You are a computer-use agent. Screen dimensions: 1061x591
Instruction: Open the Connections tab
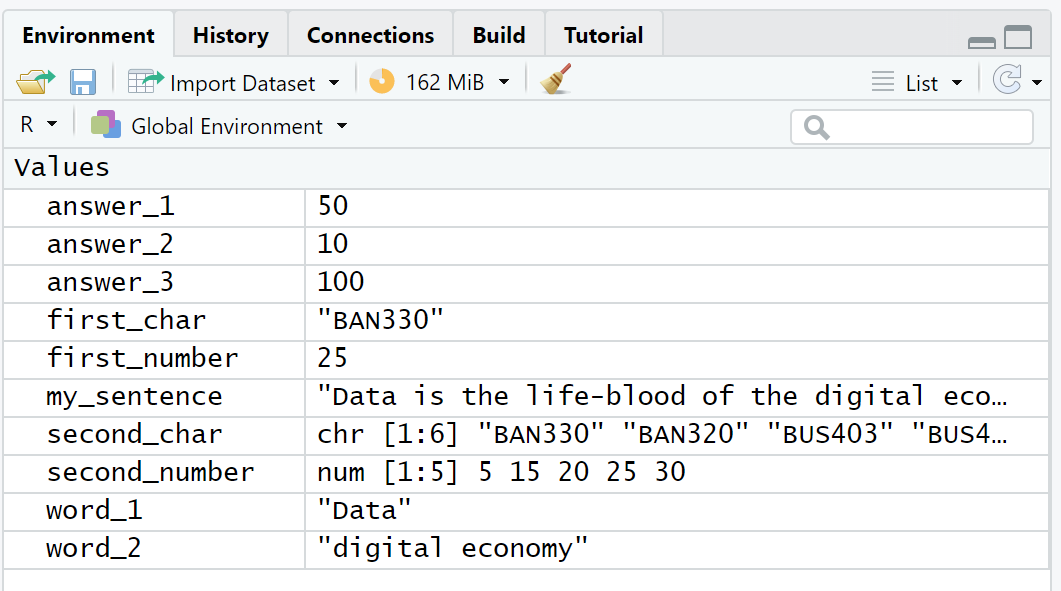pos(370,36)
